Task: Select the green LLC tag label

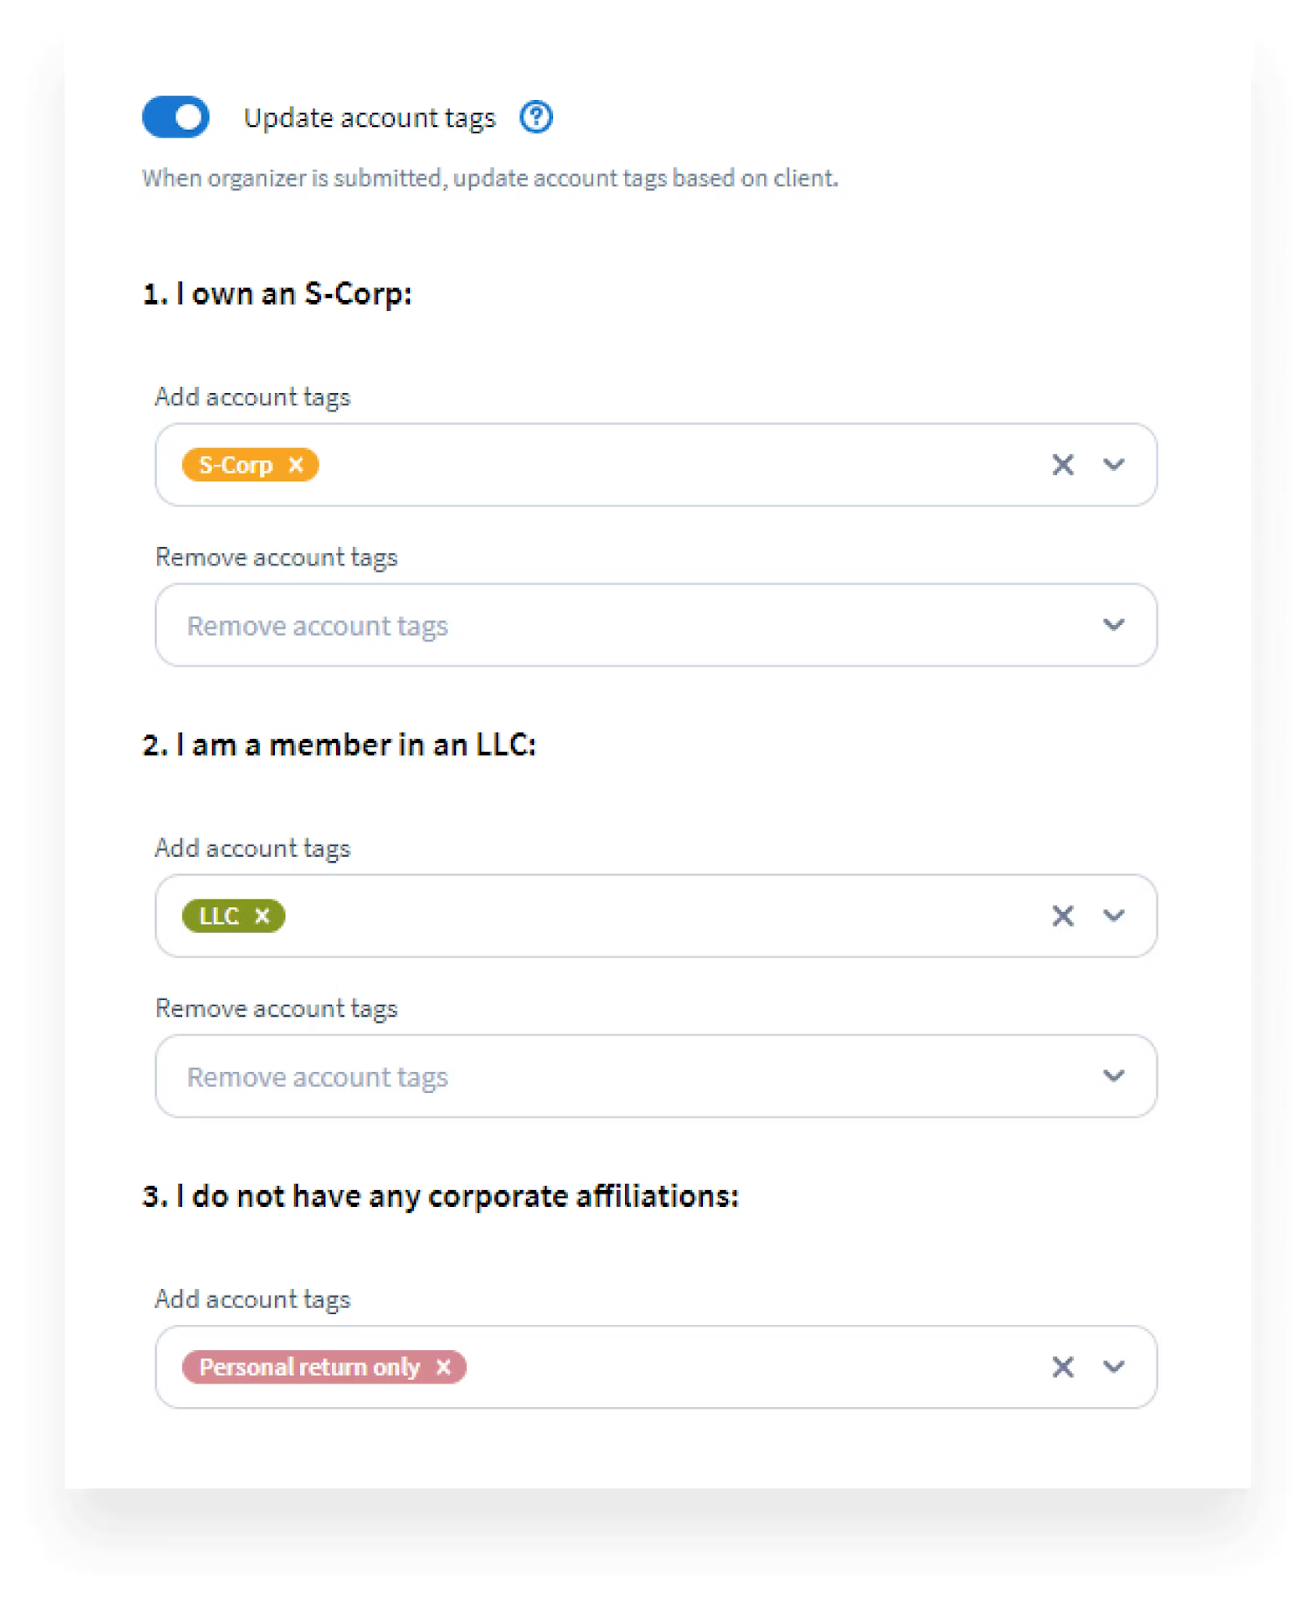Action: click(219, 916)
